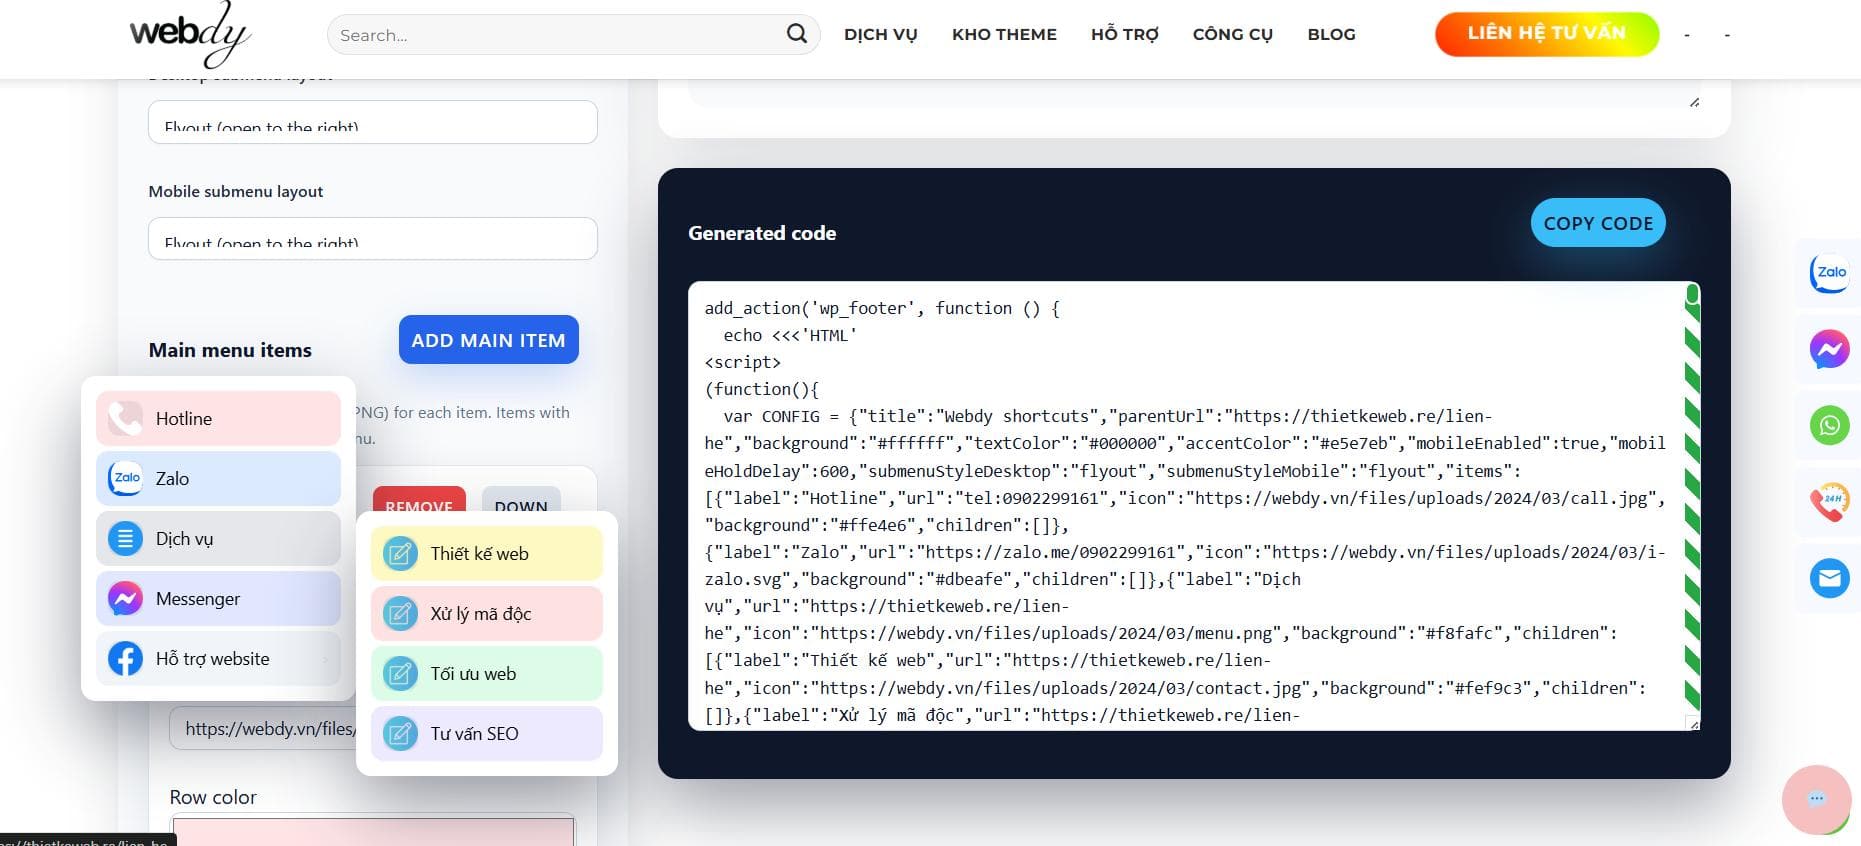Click the Generated code heading
The width and height of the screenshot is (1861, 846).
[x=762, y=233]
